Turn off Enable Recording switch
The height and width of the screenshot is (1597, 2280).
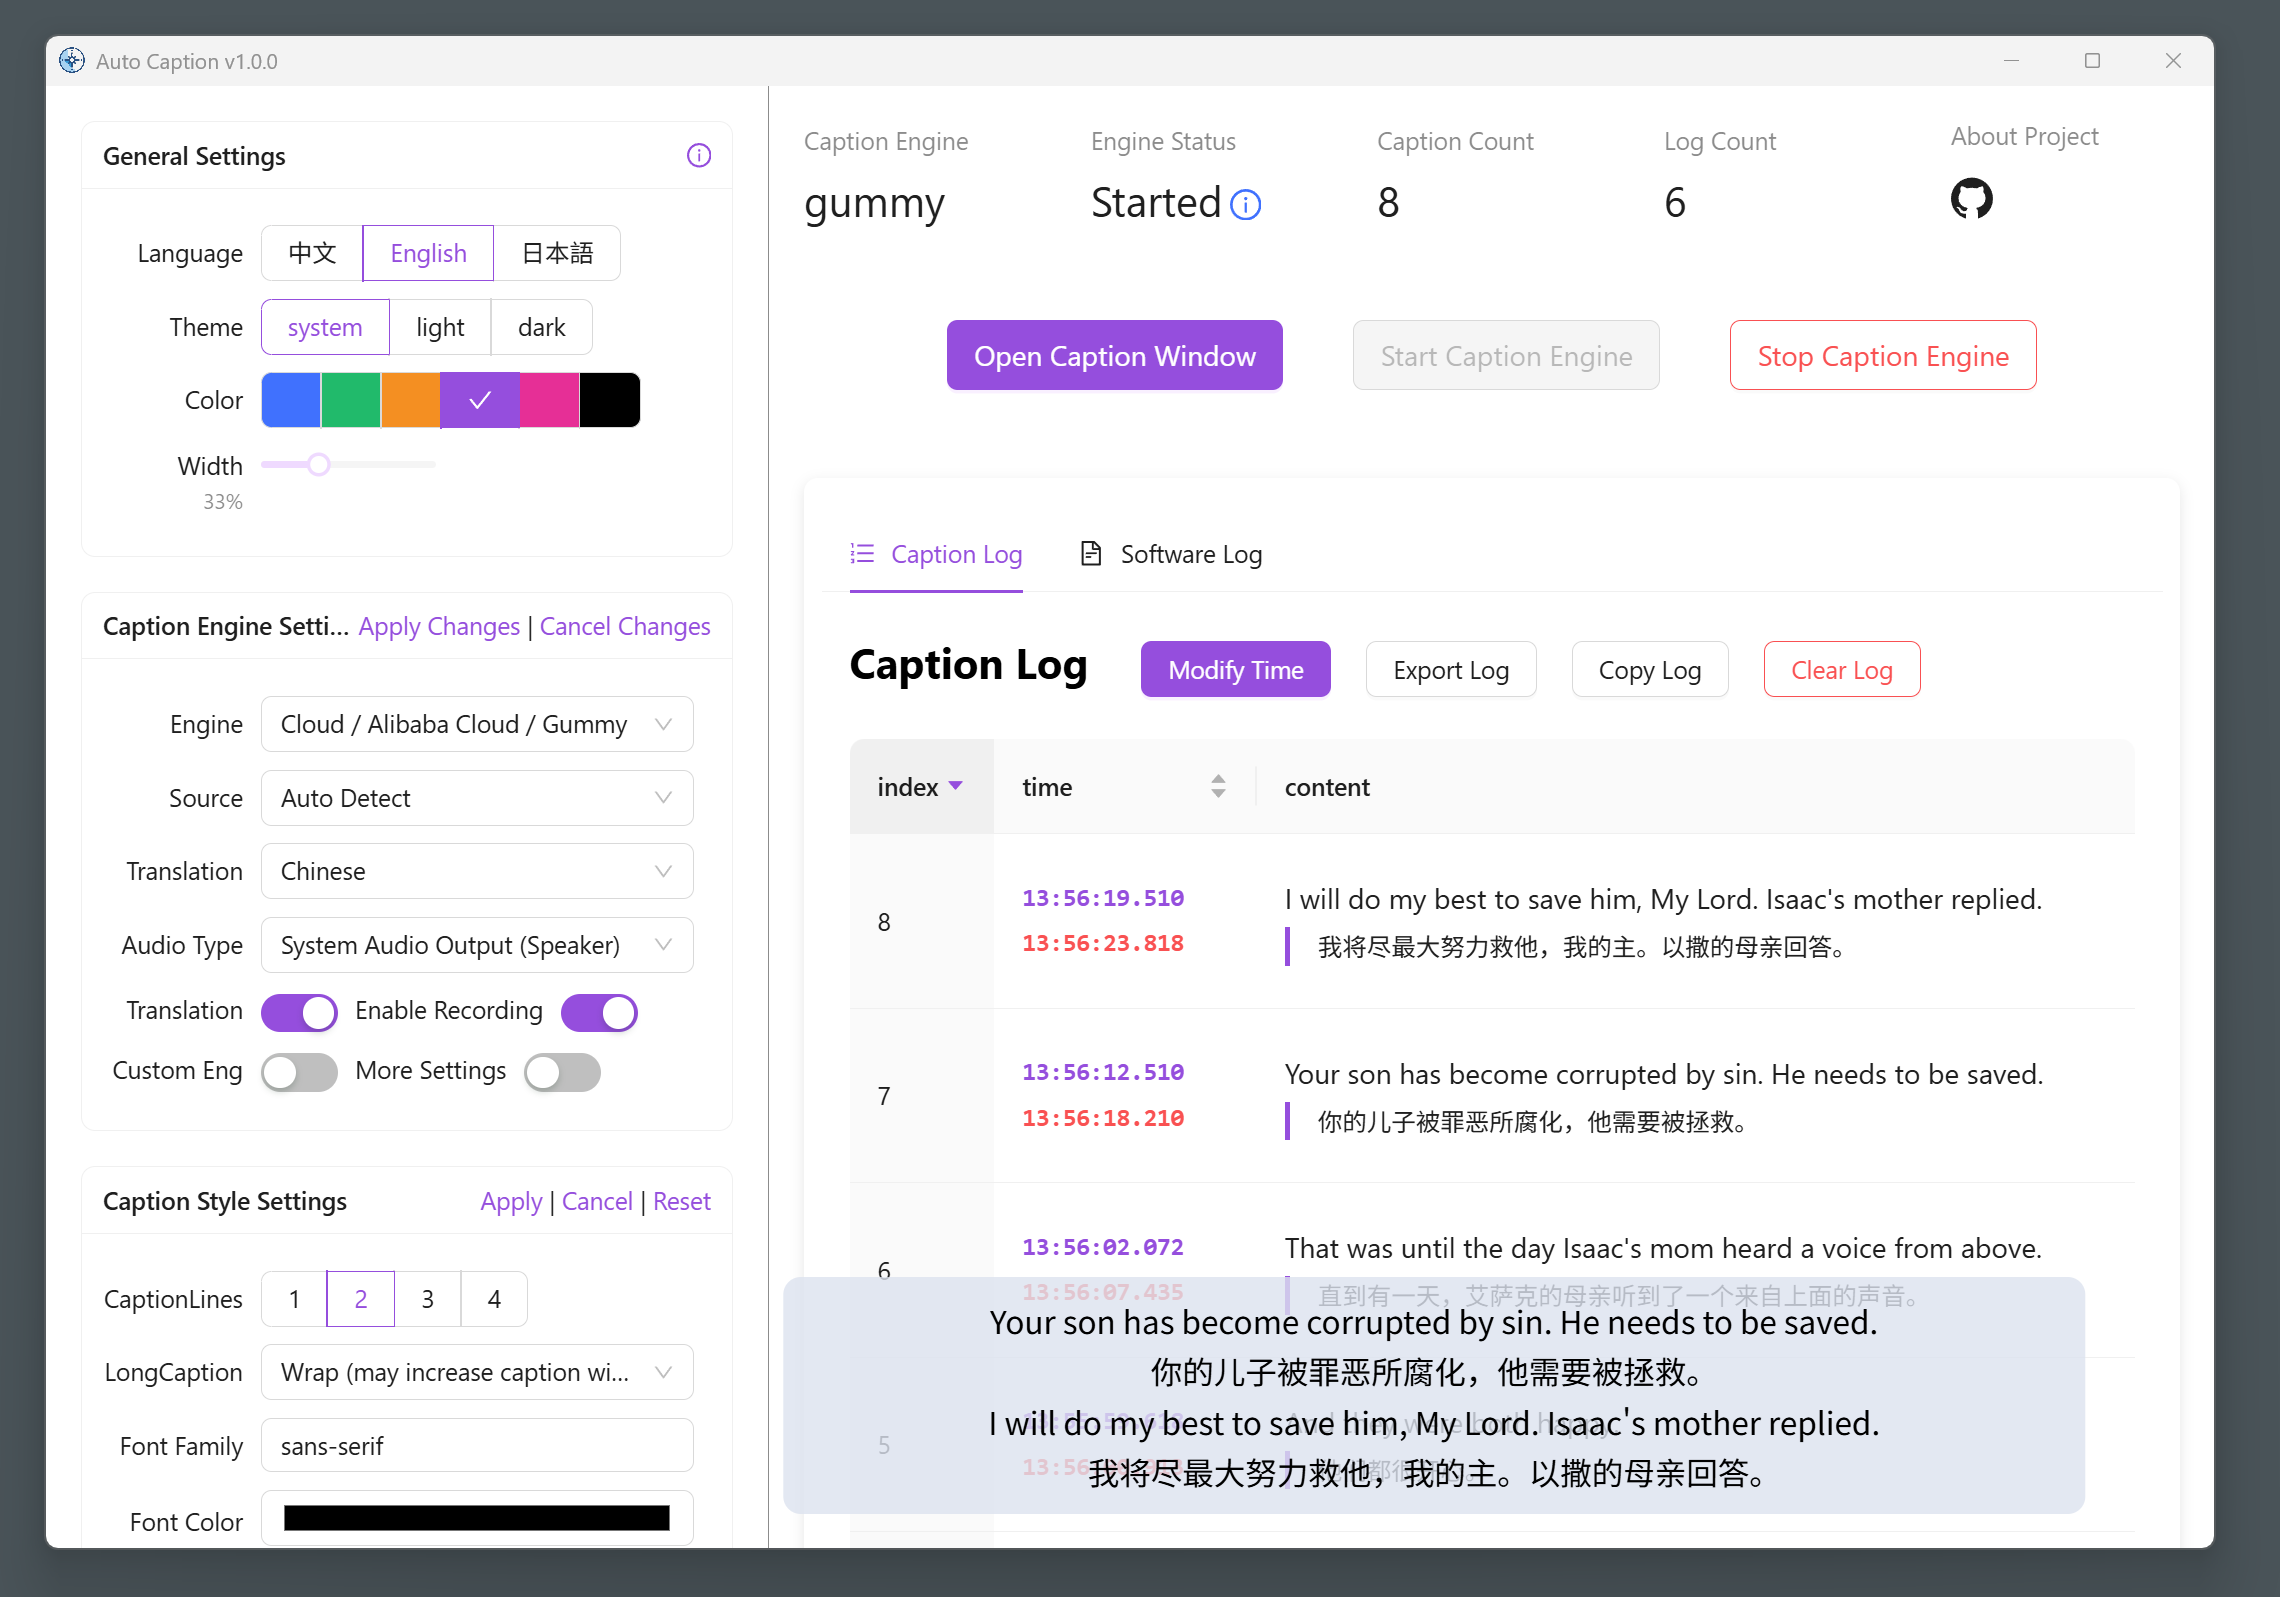pyautogui.click(x=599, y=1012)
